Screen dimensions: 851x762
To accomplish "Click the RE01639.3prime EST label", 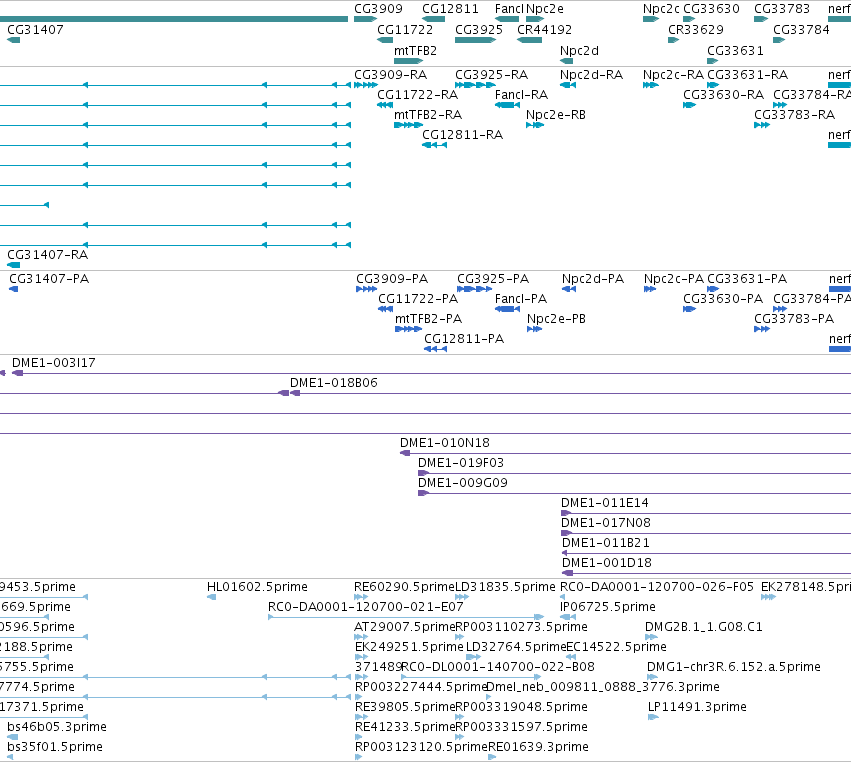I will [538, 747].
